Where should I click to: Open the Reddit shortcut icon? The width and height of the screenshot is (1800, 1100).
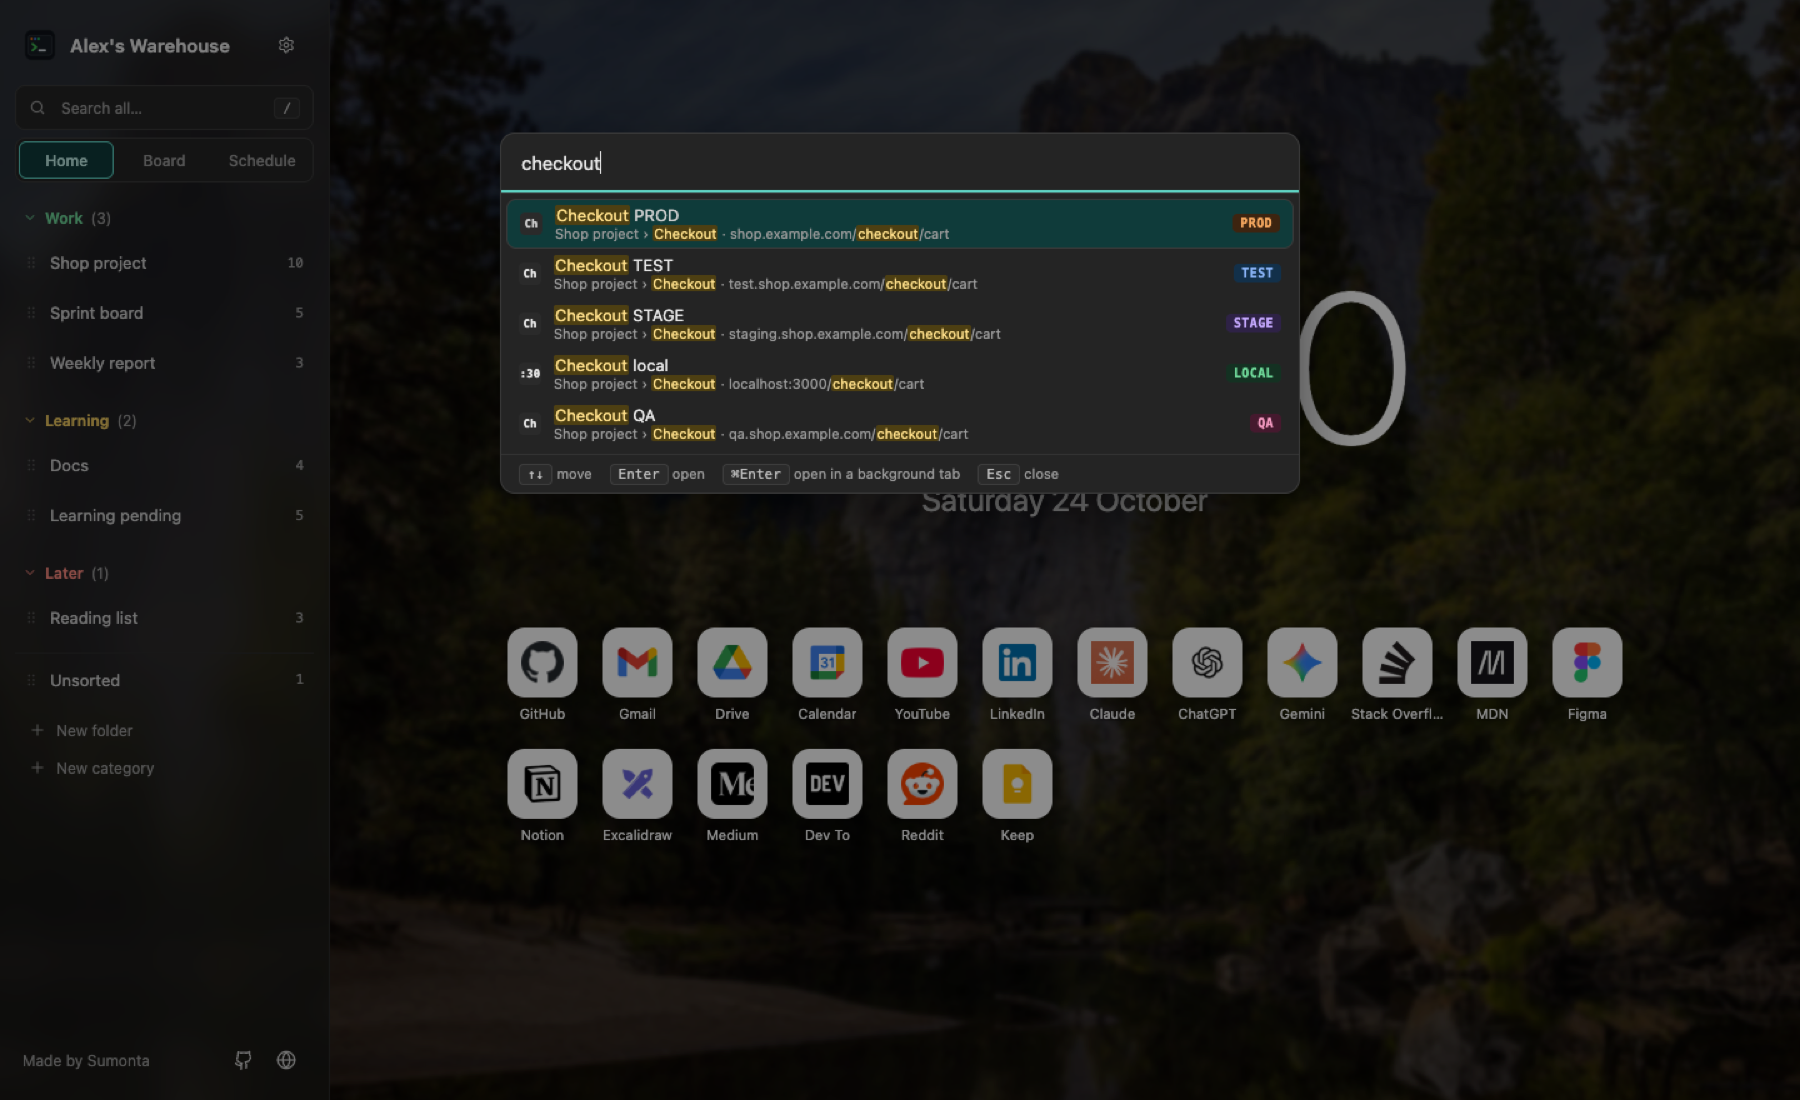[922, 784]
